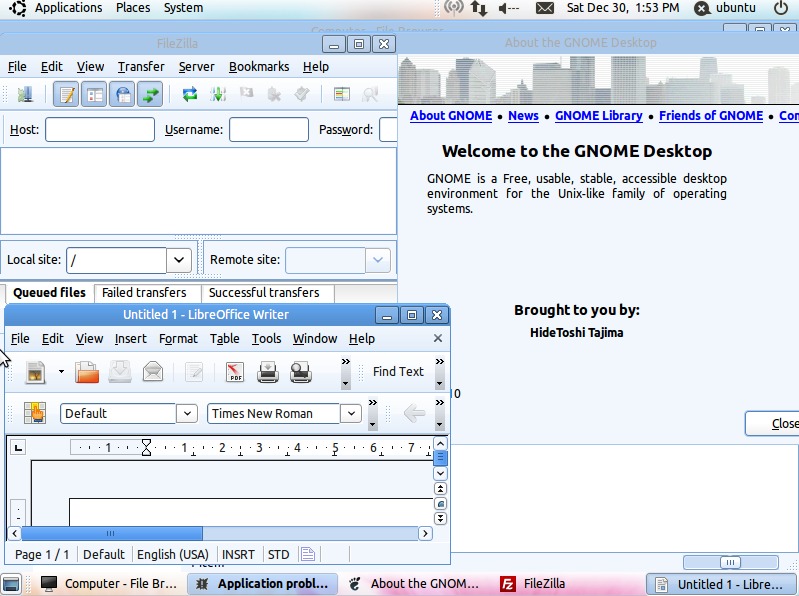Click English (USA) language in status bar
Image resolution: width=799 pixels, height=596 pixels.
click(x=173, y=554)
